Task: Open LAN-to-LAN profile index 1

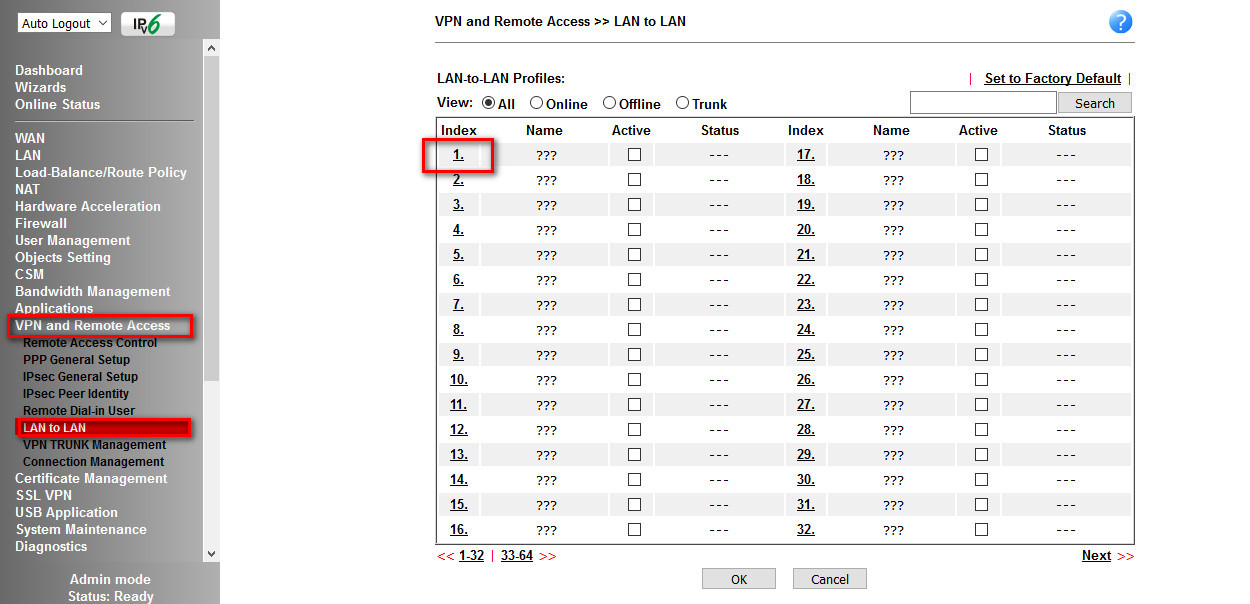Action: click(x=458, y=155)
